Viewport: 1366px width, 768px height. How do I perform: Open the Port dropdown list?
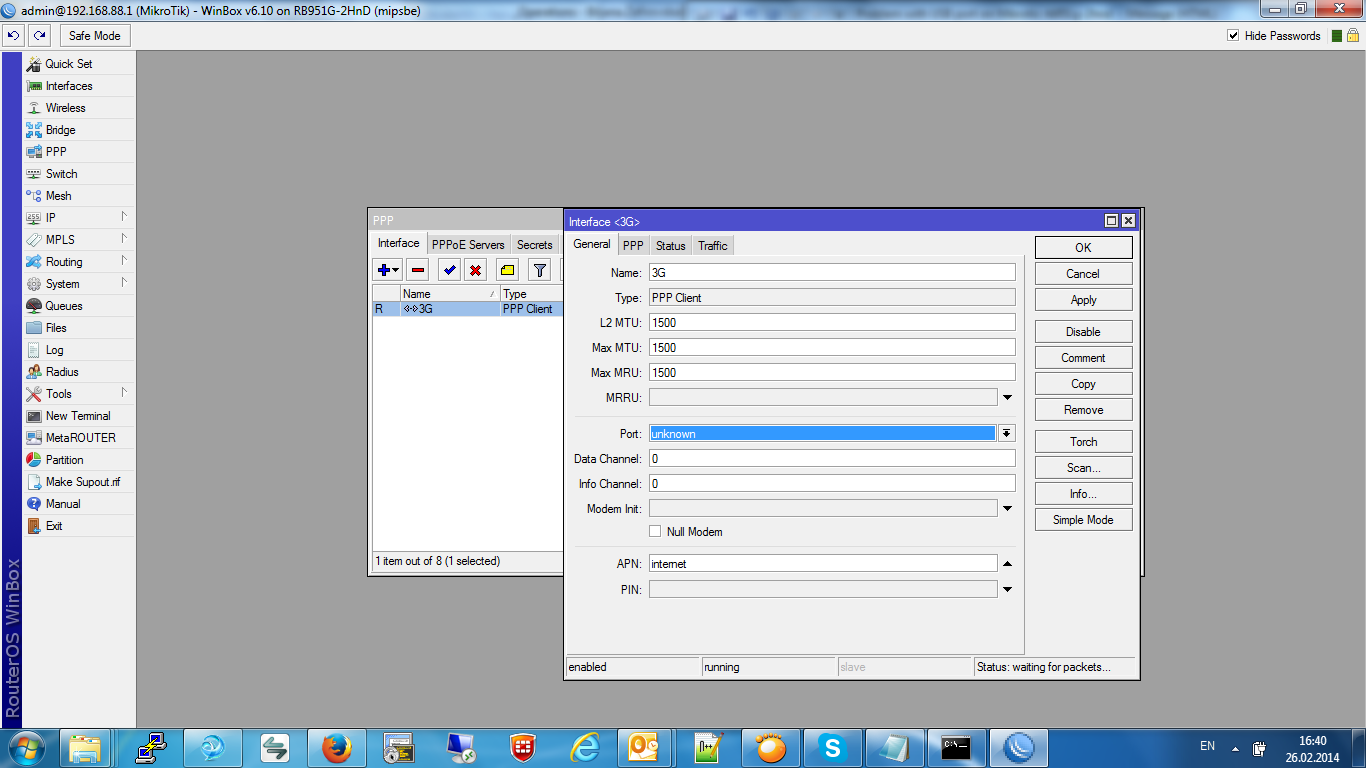[x=1007, y=434]
